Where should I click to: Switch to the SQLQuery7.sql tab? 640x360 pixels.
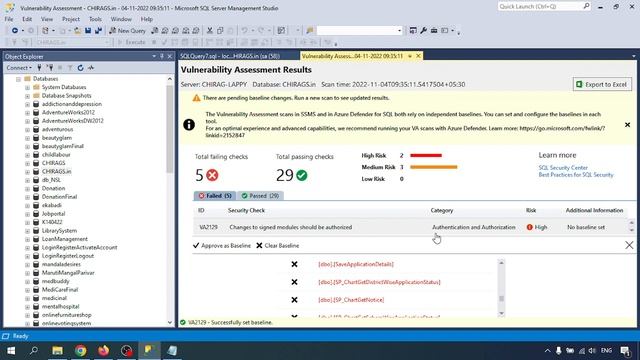click(x=229, y=56)
